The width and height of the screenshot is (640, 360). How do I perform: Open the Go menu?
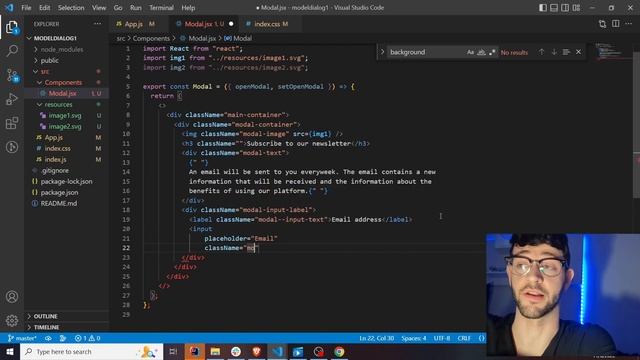118,8
